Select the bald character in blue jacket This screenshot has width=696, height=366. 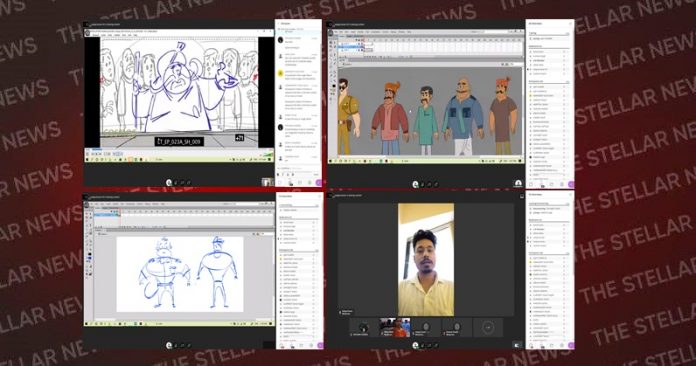tap(463, 115)
